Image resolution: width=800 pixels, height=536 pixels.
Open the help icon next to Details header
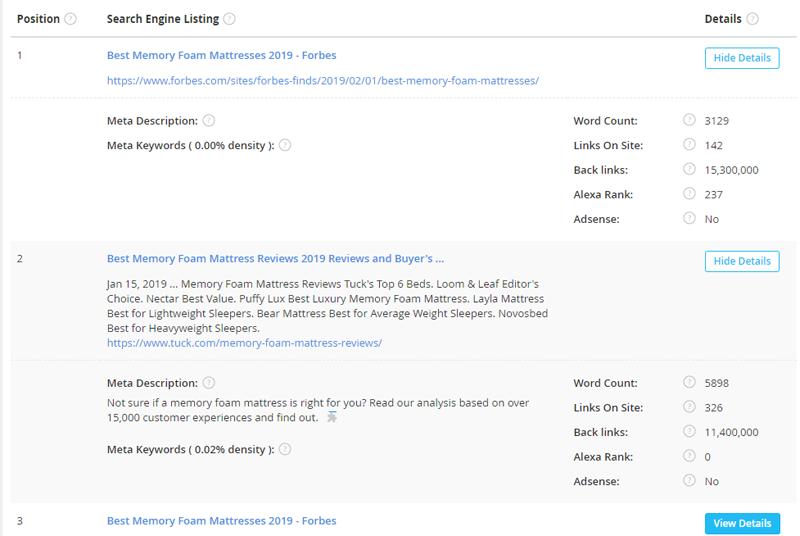[x=752, y=19]
